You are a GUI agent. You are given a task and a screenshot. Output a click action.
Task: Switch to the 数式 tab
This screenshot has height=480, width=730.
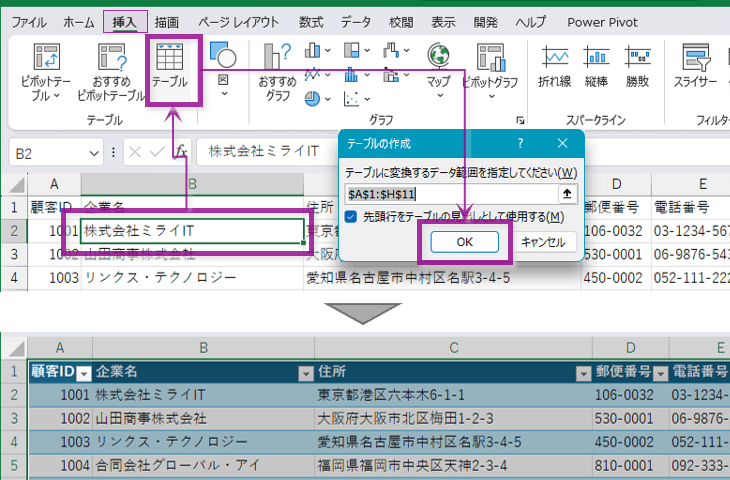(x=311, y=22)
